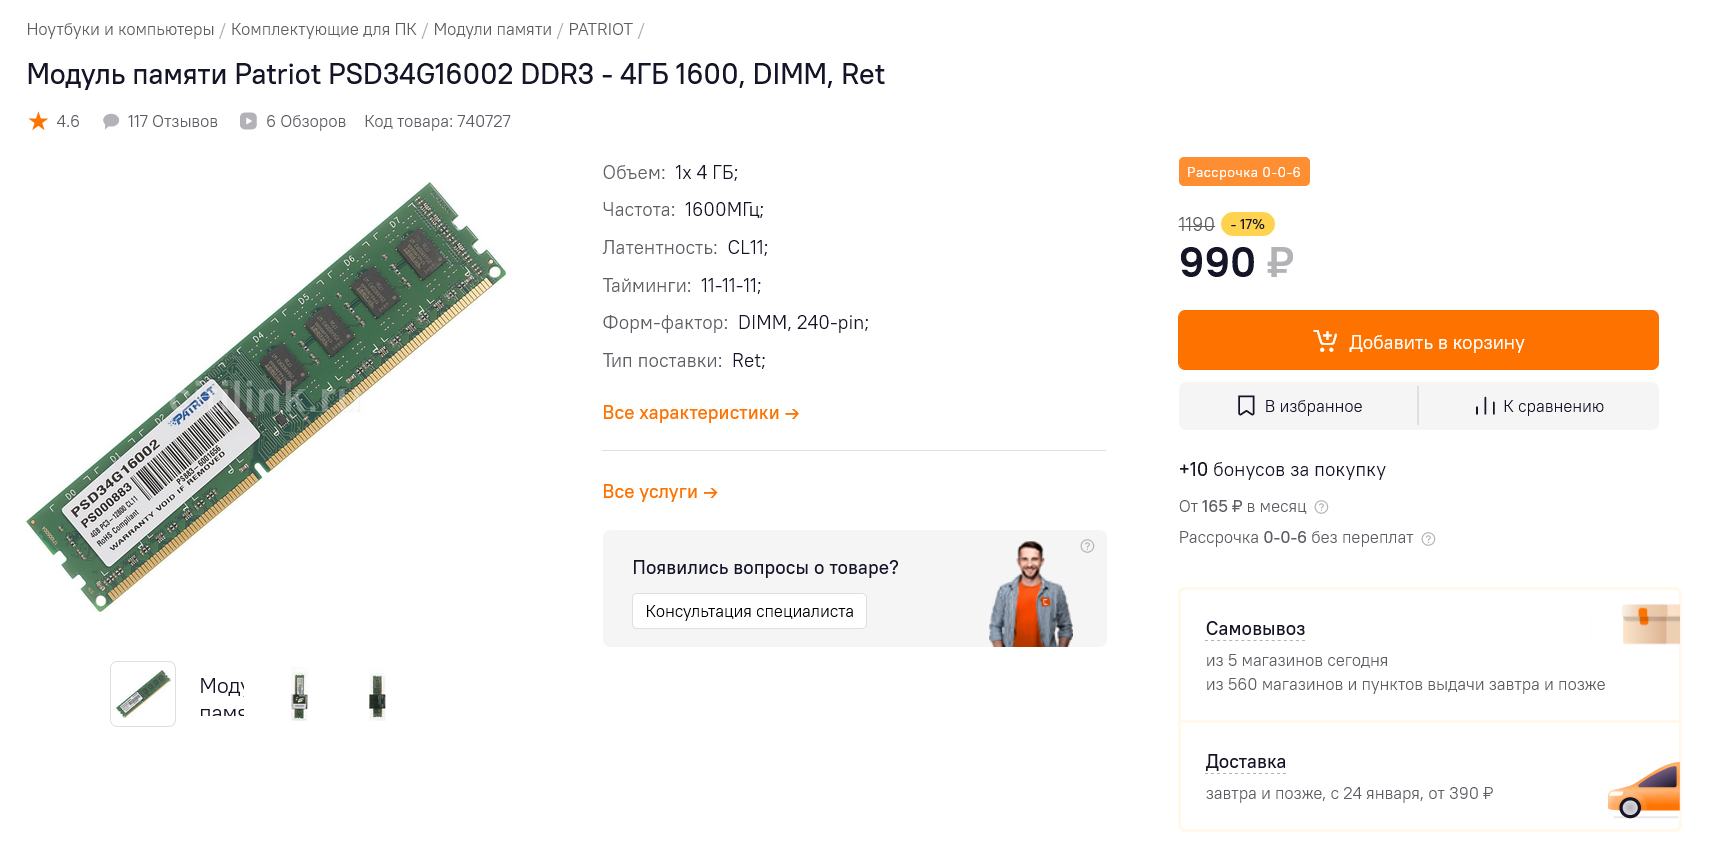Open PATRIOT brand breadcrumb
Image resolution: width=1729 pixels, height=853 pixels.
600,30
